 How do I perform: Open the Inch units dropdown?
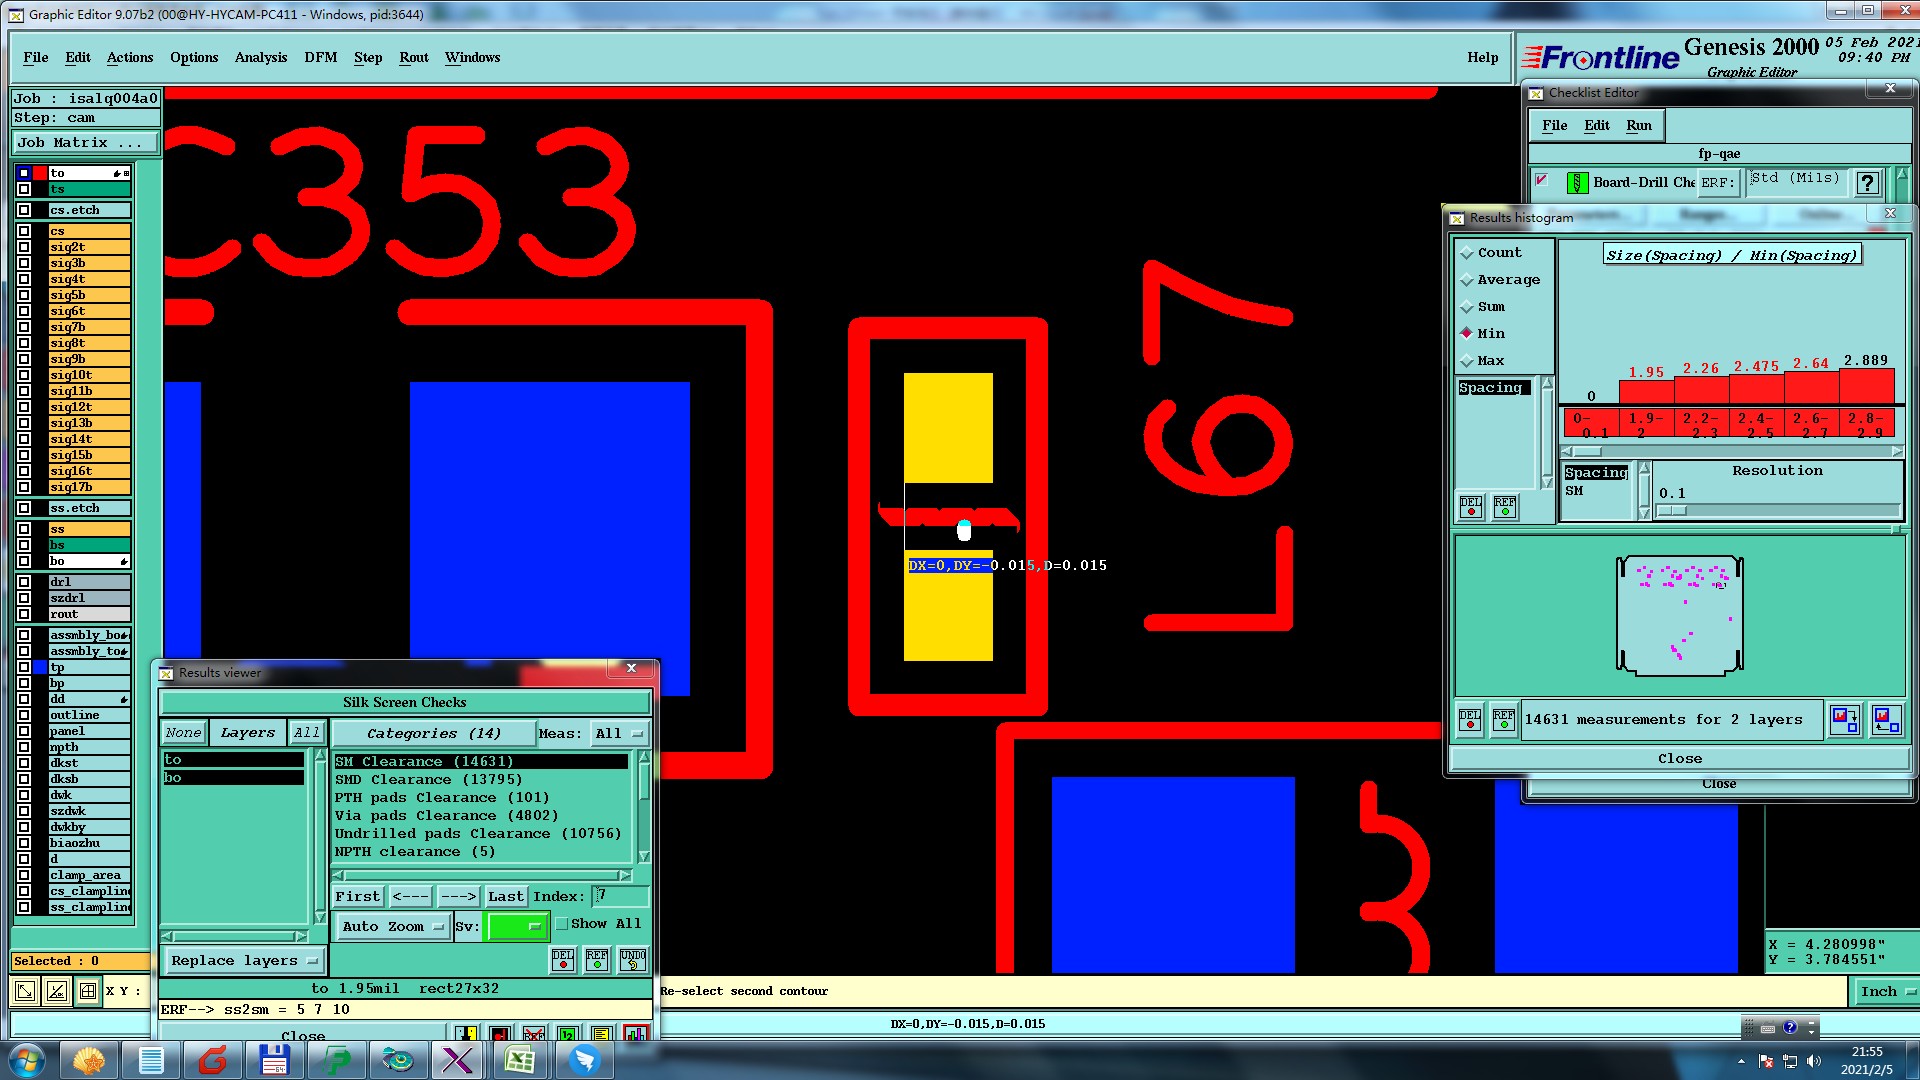pos(1886,991)
